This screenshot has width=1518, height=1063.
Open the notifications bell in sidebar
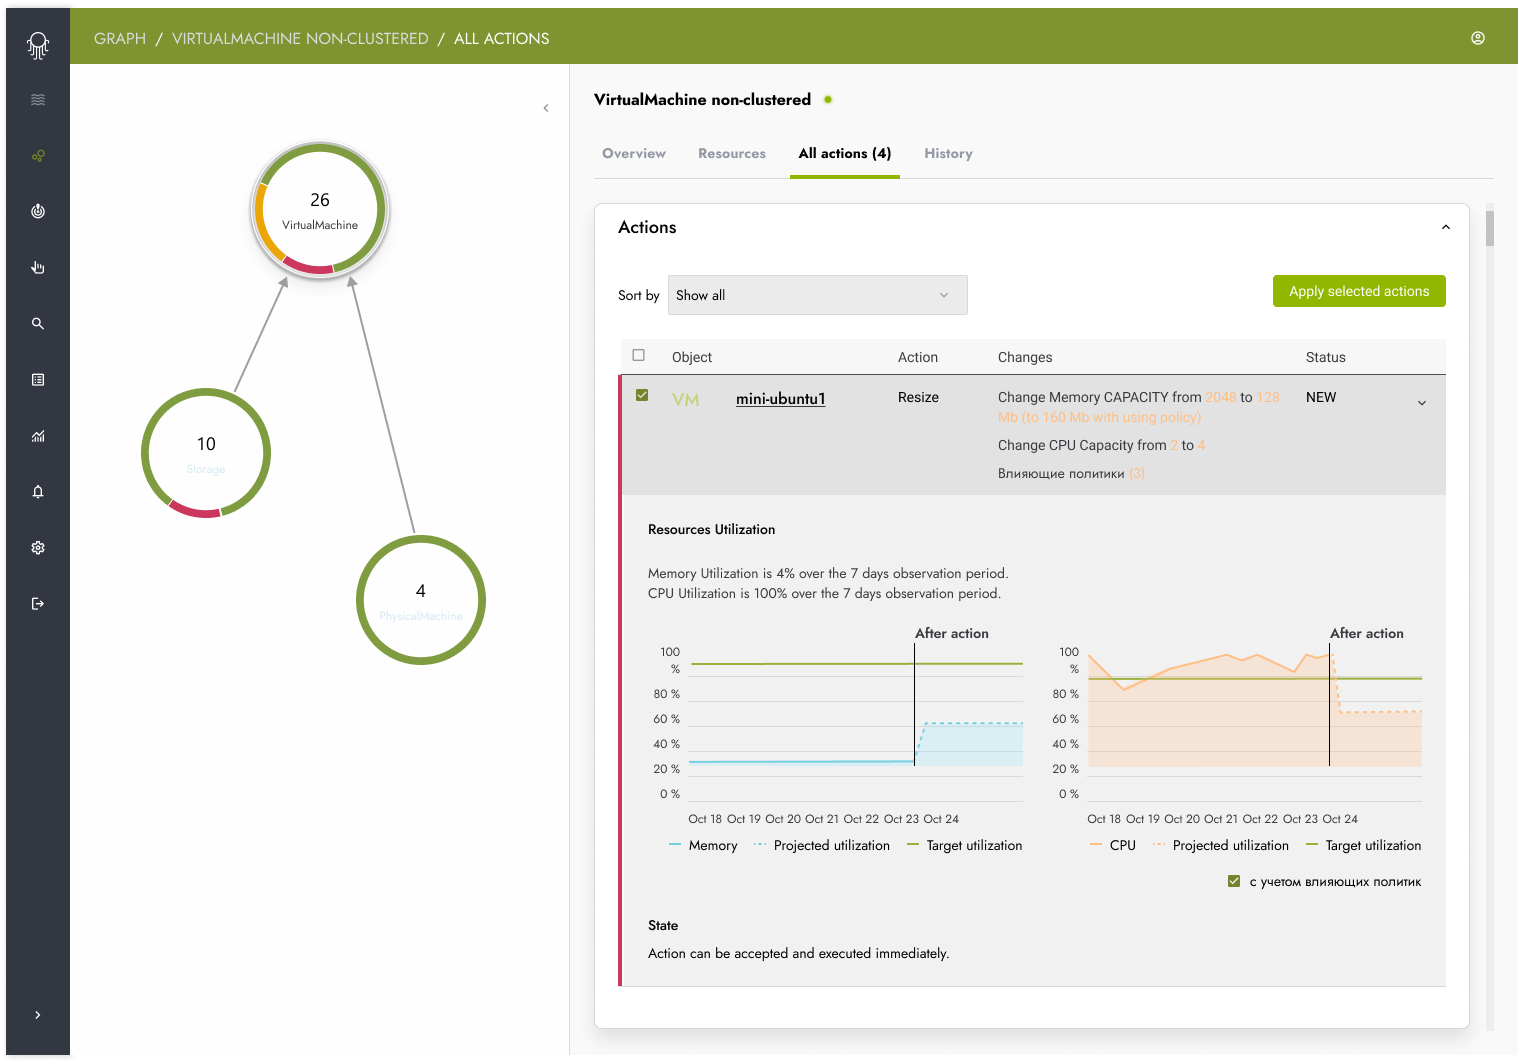click(x=38, y=492)
